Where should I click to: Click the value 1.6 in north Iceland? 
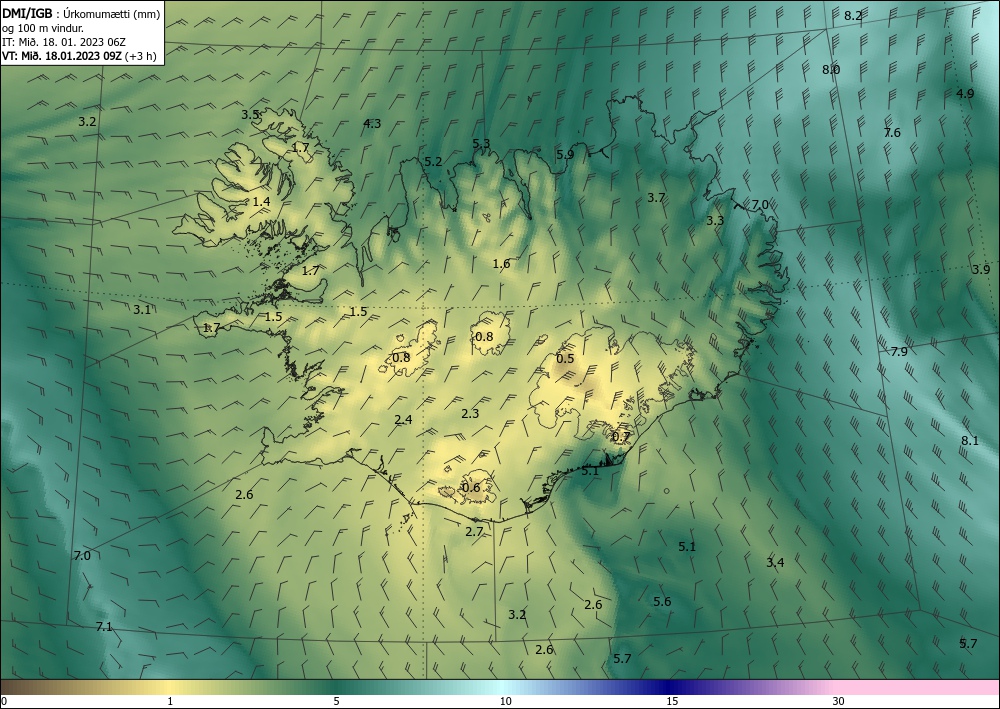[x=501, y=263]
